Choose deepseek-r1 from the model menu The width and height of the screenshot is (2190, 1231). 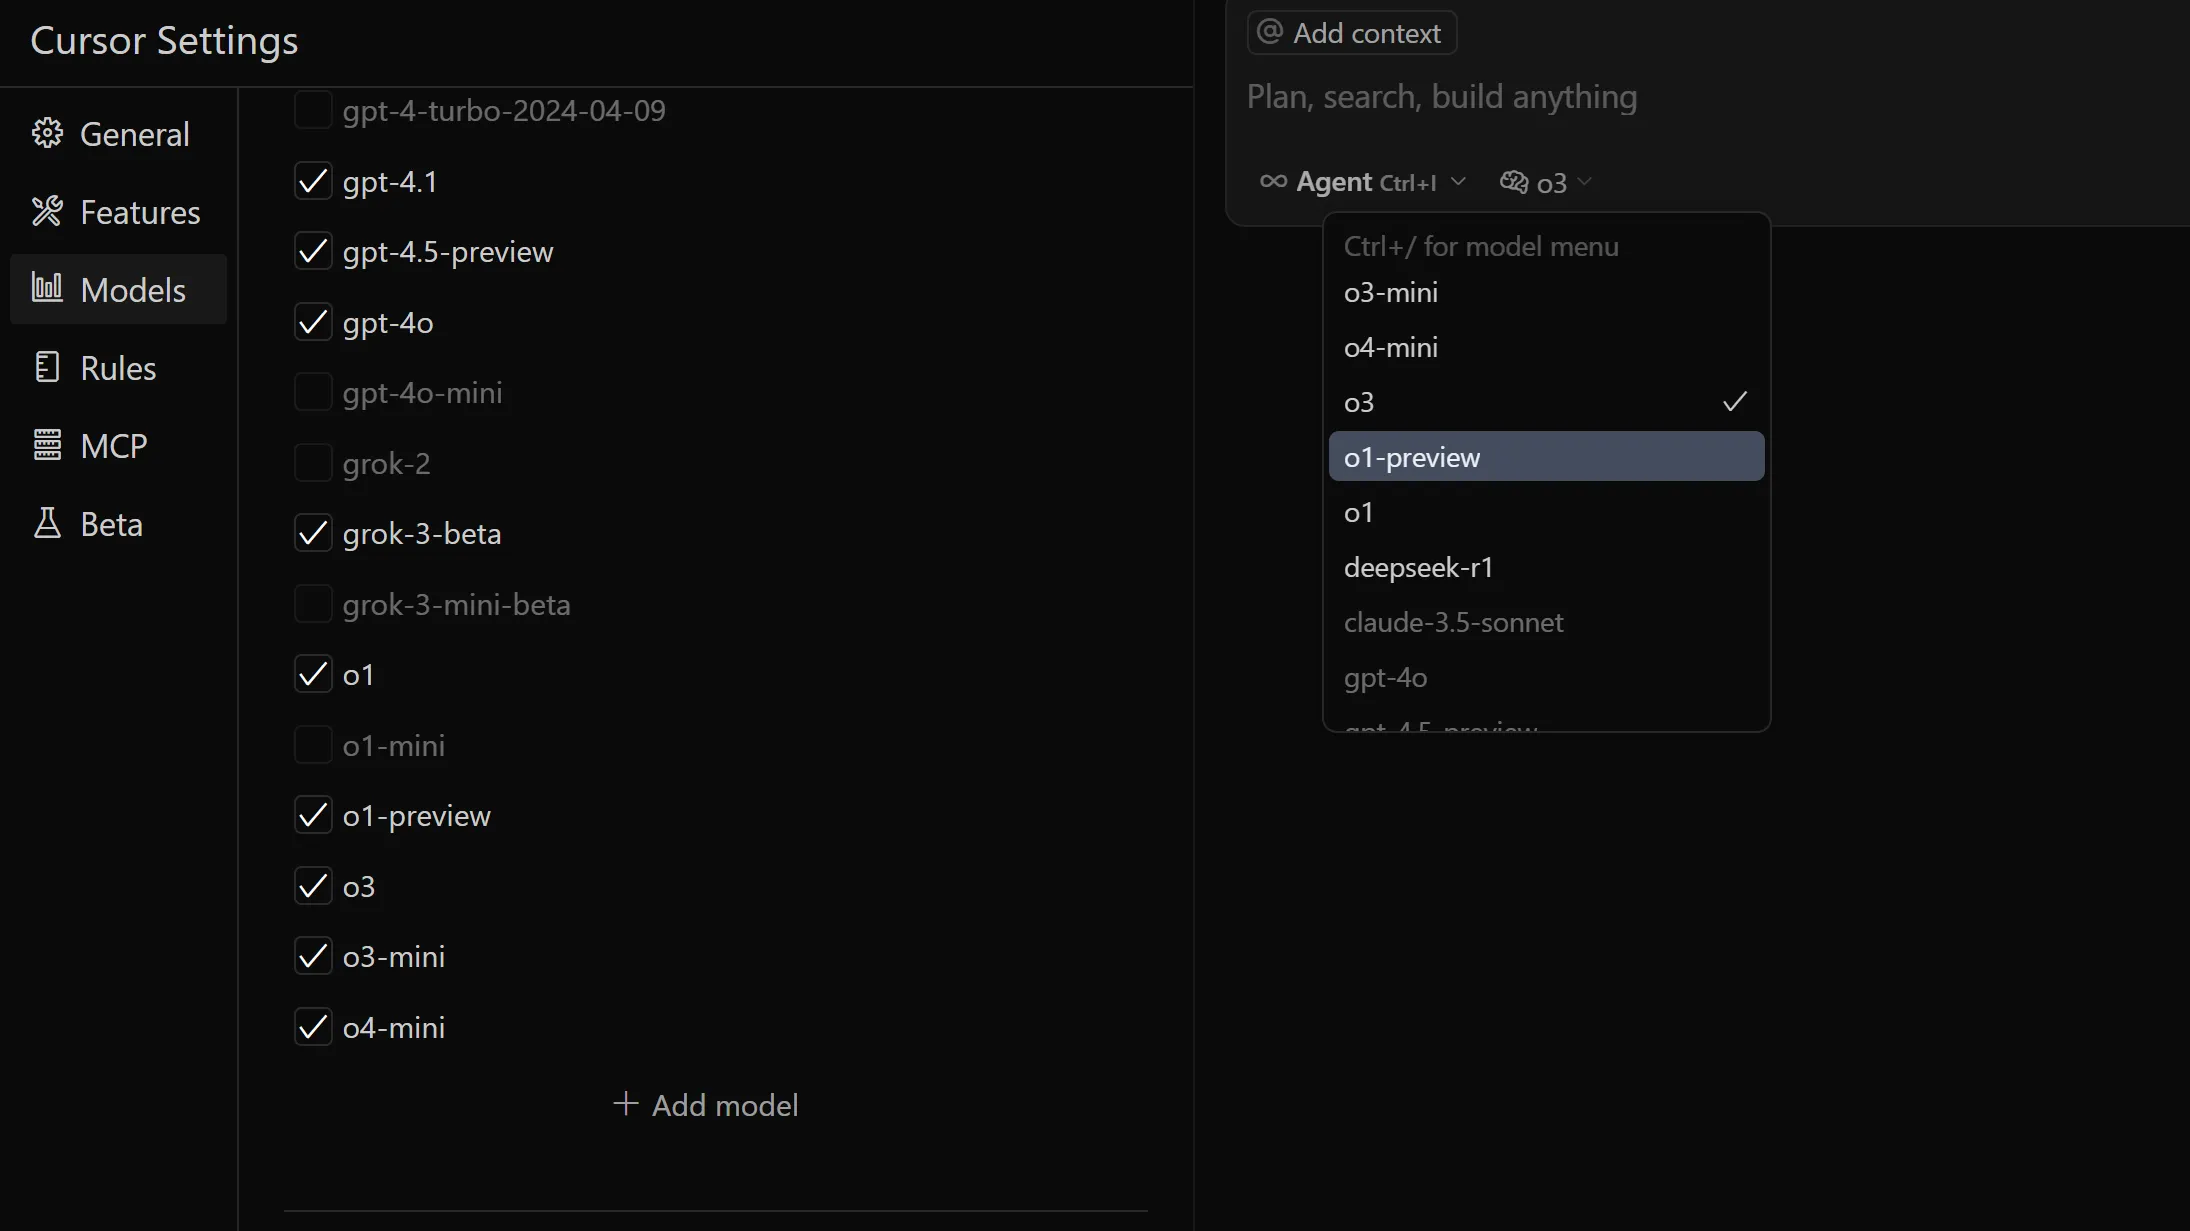click(x=1418, y=567)
